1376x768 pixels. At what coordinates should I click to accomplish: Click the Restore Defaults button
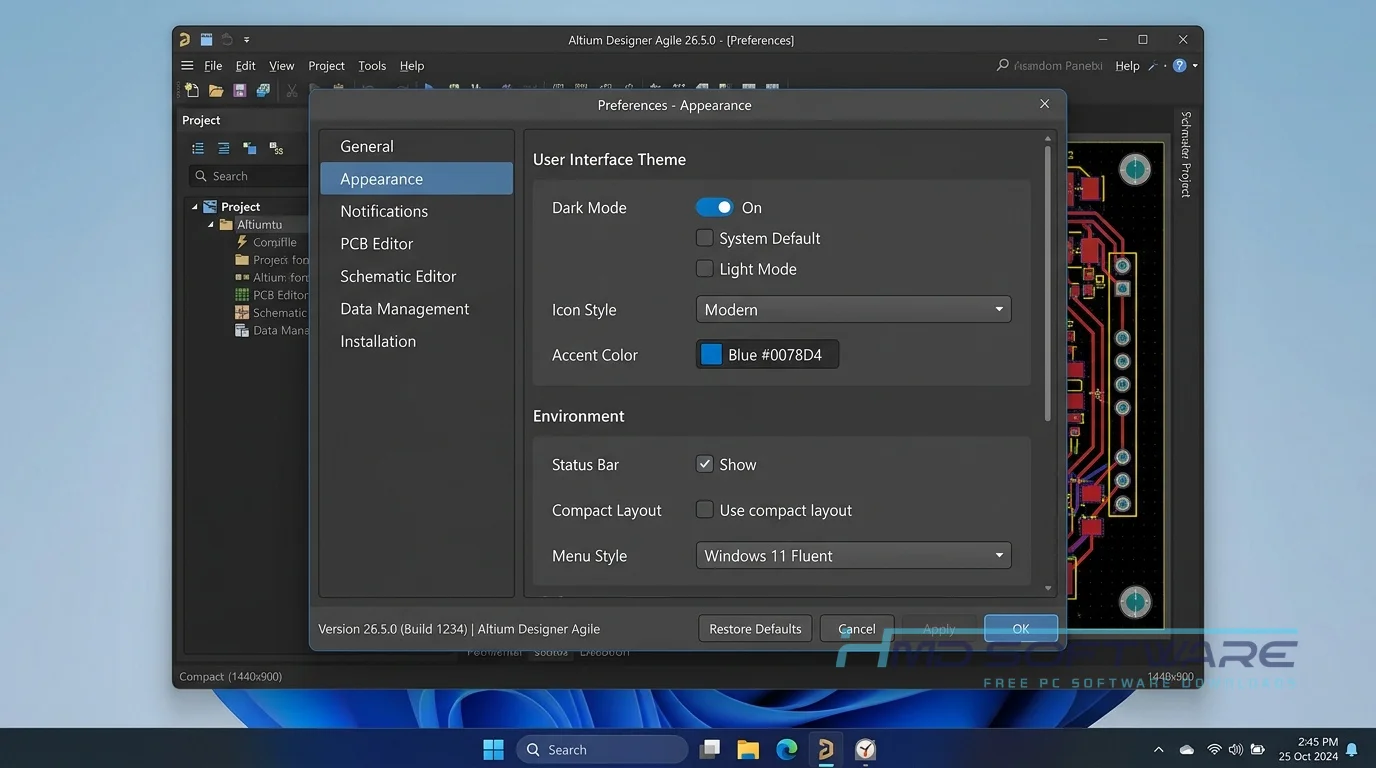(755, 629)
